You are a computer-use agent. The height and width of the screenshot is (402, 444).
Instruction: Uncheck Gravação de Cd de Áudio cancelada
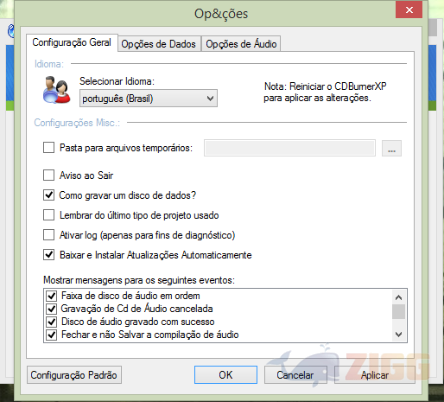click(51, 309)
